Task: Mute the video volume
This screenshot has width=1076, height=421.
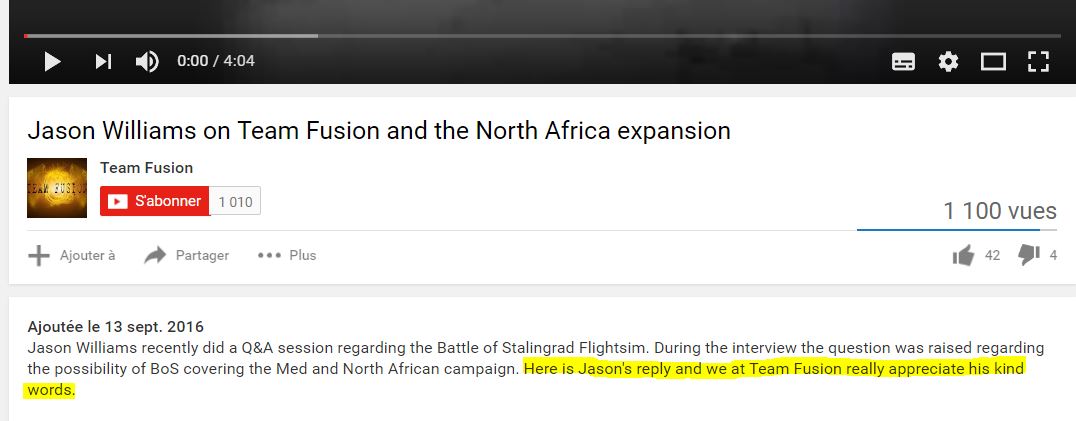Action: pos(147,61)
